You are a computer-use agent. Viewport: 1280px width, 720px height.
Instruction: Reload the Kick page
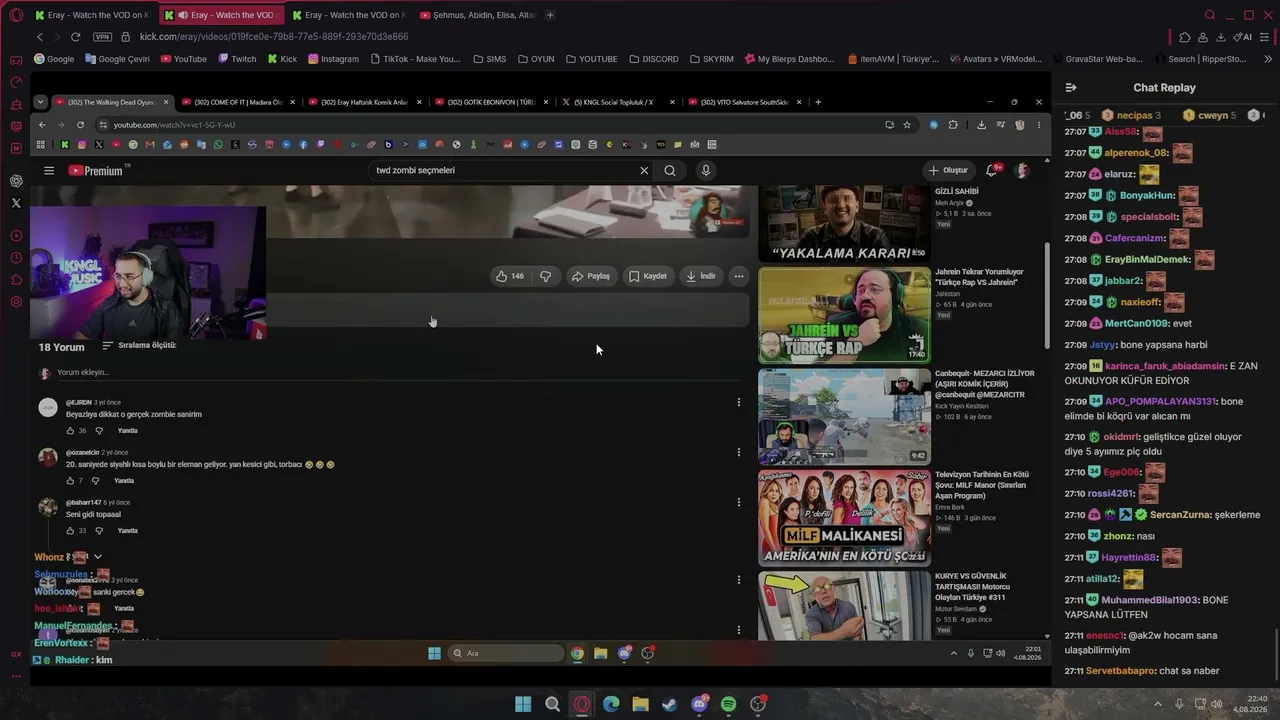coord(75,37)
